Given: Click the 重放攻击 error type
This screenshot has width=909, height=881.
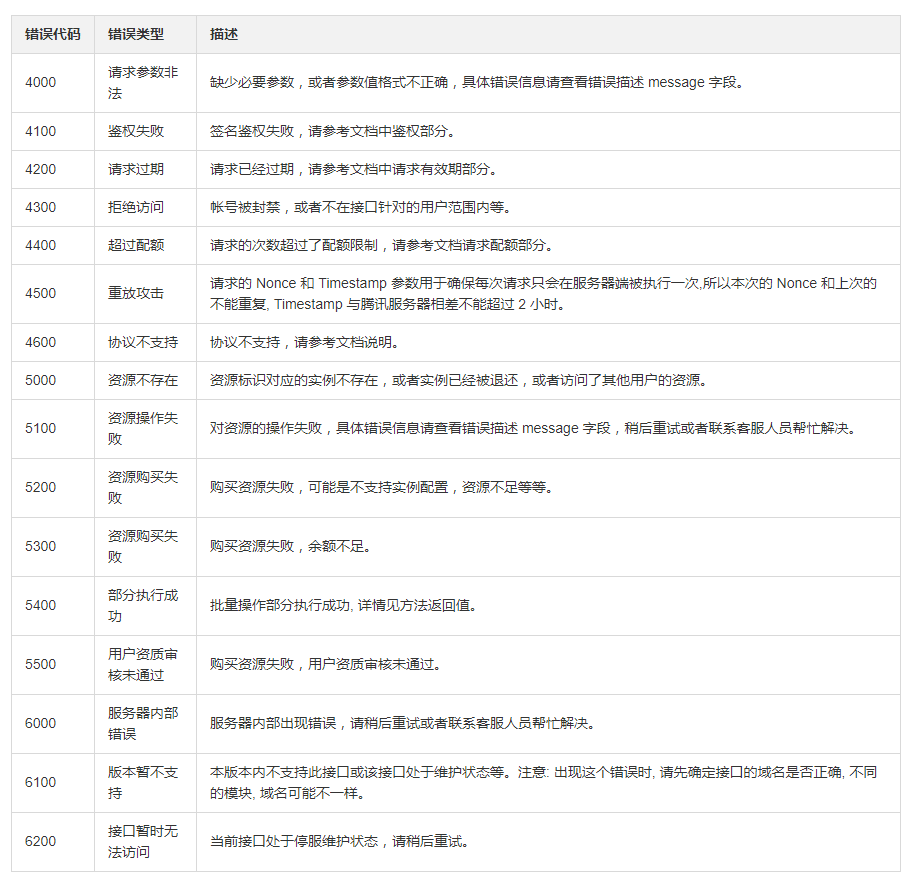Looking at the screenshot, I should click(136, 293).
